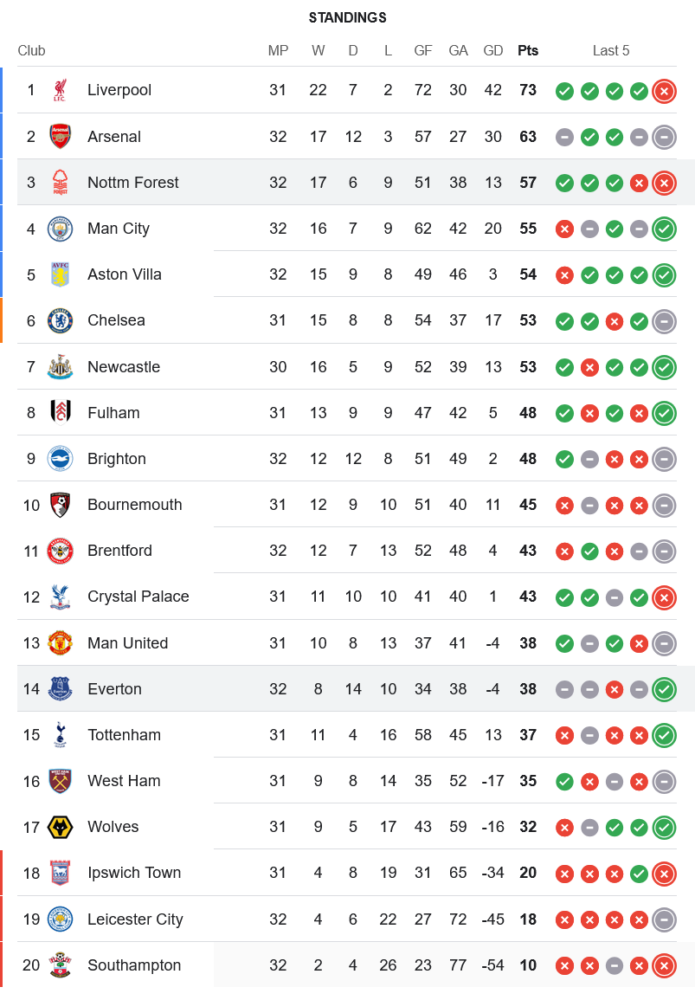Click the Liverpool club crest icon
The height and width of the screenshot is (1000, 695).
(x=60, y=90)
